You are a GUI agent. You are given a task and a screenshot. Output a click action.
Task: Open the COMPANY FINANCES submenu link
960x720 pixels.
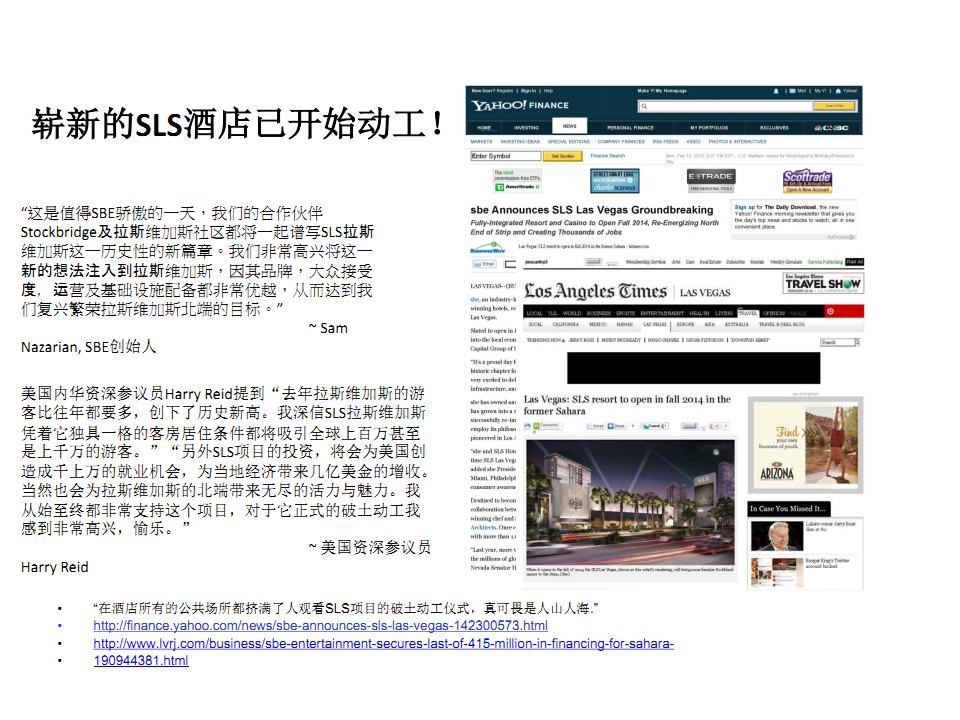coord(621,141)
